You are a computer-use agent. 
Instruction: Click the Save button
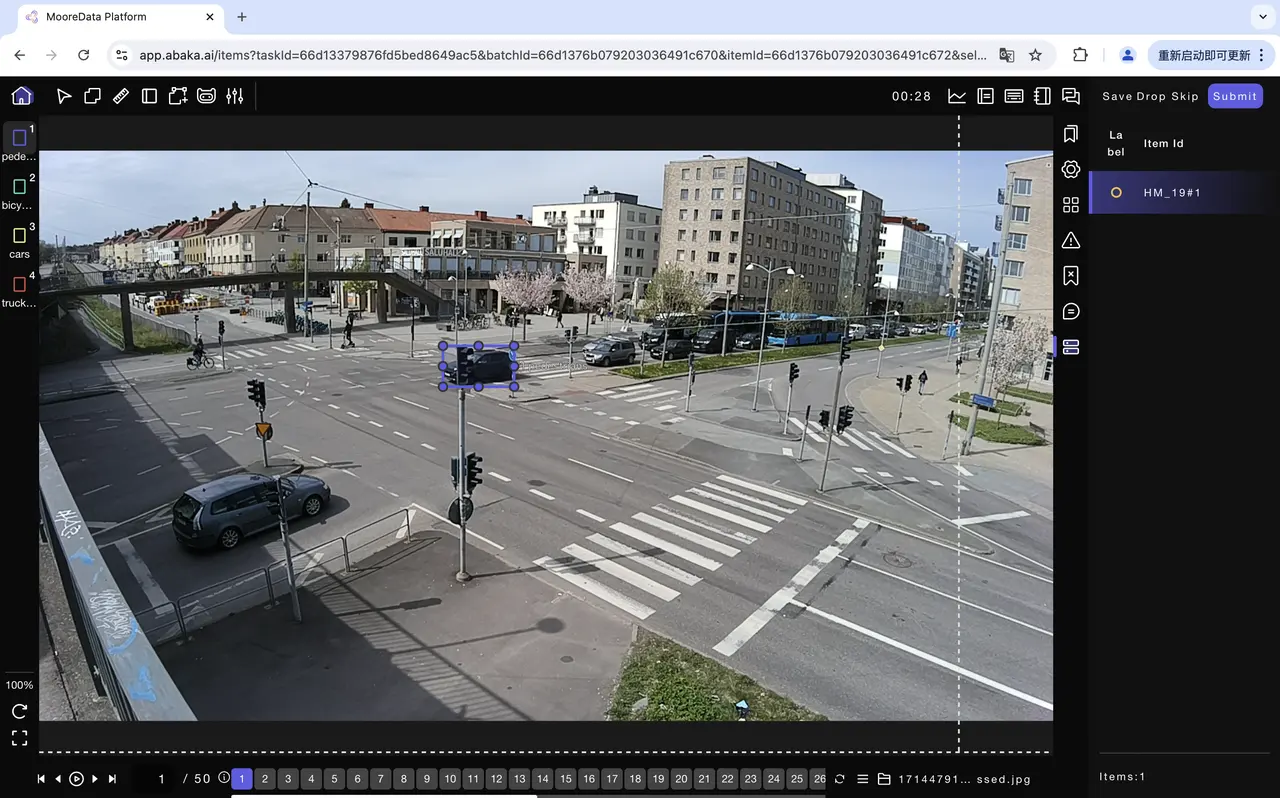pos(1116,96)
